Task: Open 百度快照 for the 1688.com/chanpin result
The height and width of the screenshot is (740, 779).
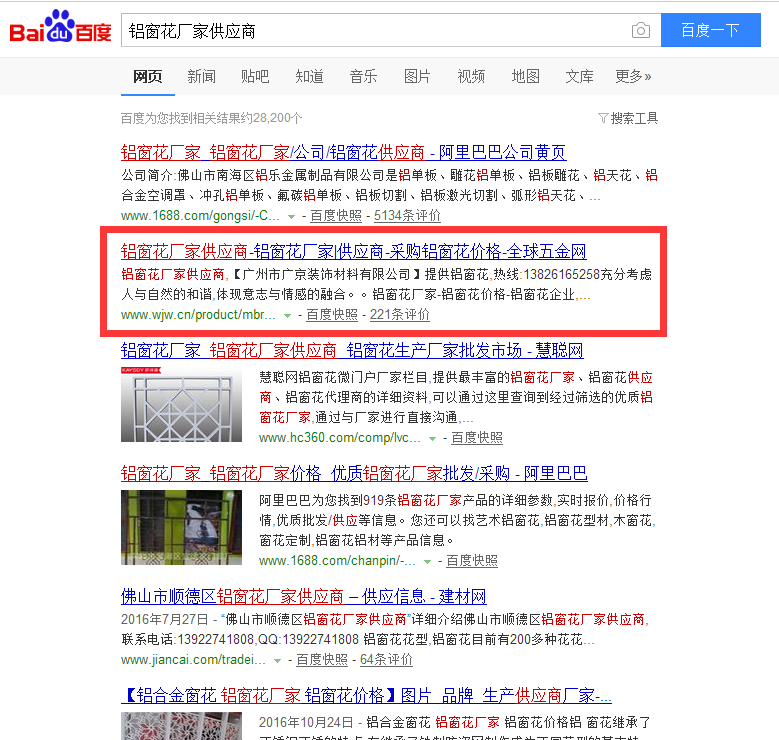Action: coord(472,561)
